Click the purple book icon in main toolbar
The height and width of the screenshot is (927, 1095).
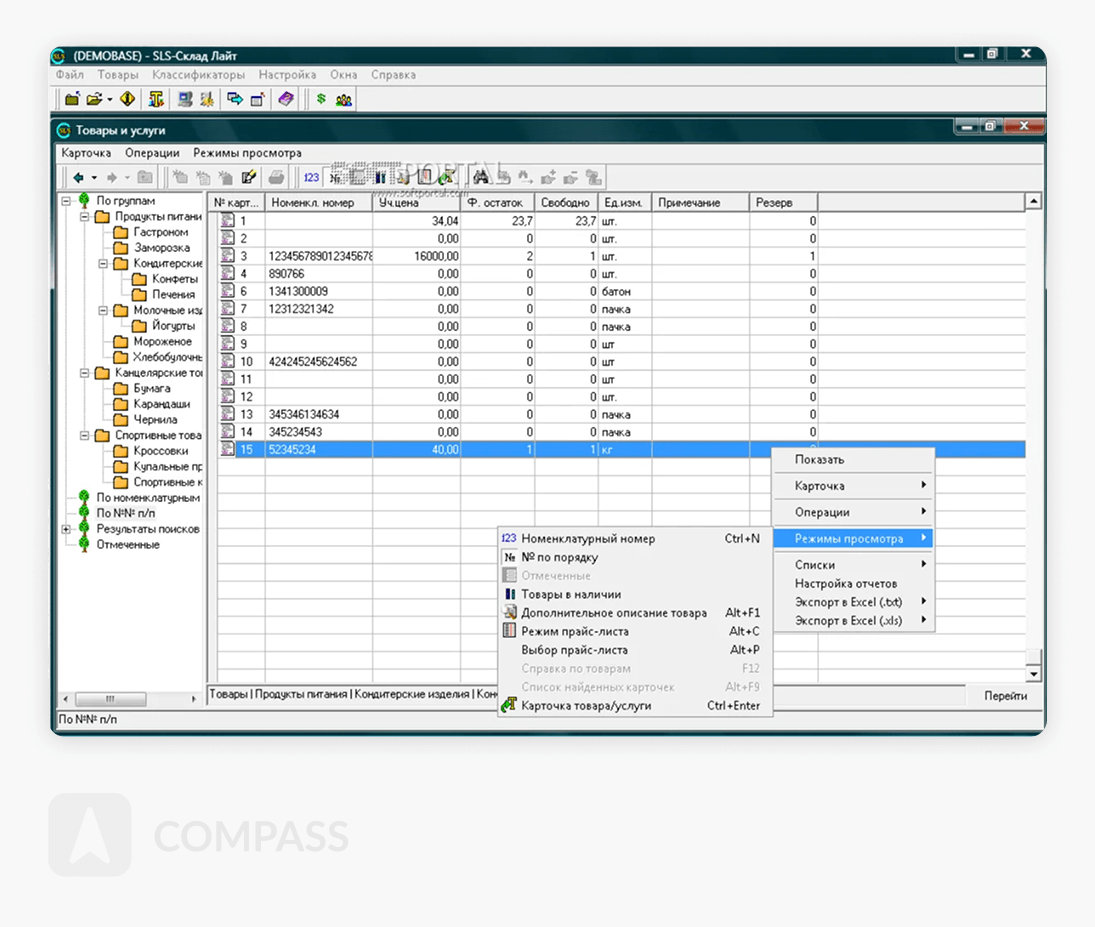(x=286, y=99)
